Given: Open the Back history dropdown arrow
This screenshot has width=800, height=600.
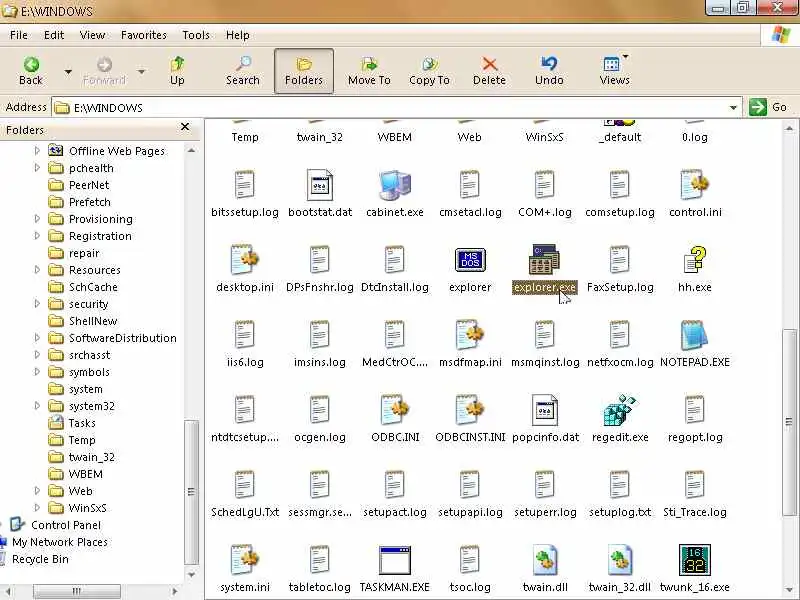Looking at the screenshot, I should coord(68,72).
